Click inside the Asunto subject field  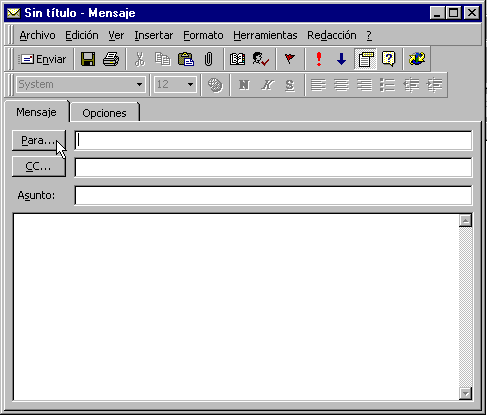pyautogui.click(x=273, y=195)
